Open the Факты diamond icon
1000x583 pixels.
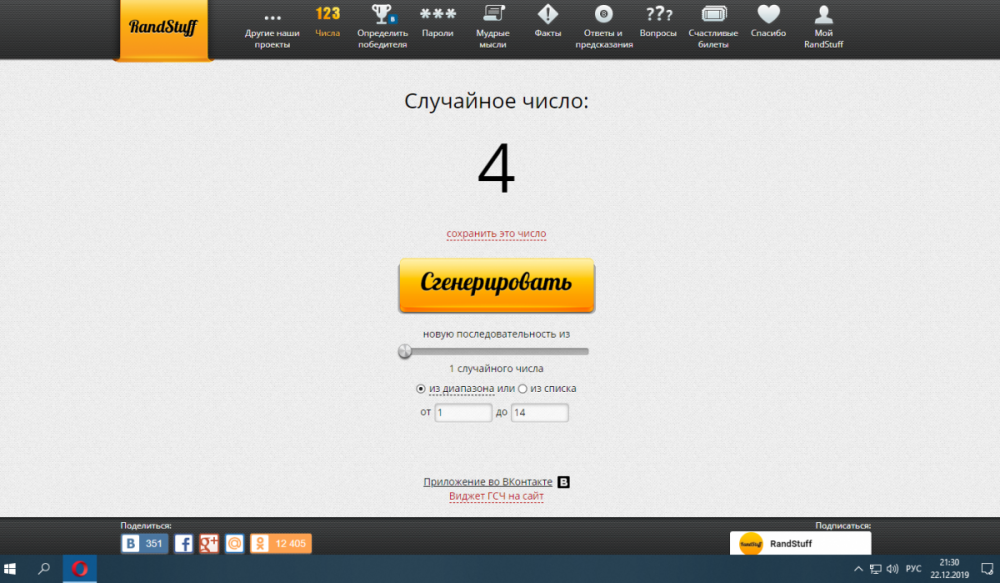pos(547,14)
